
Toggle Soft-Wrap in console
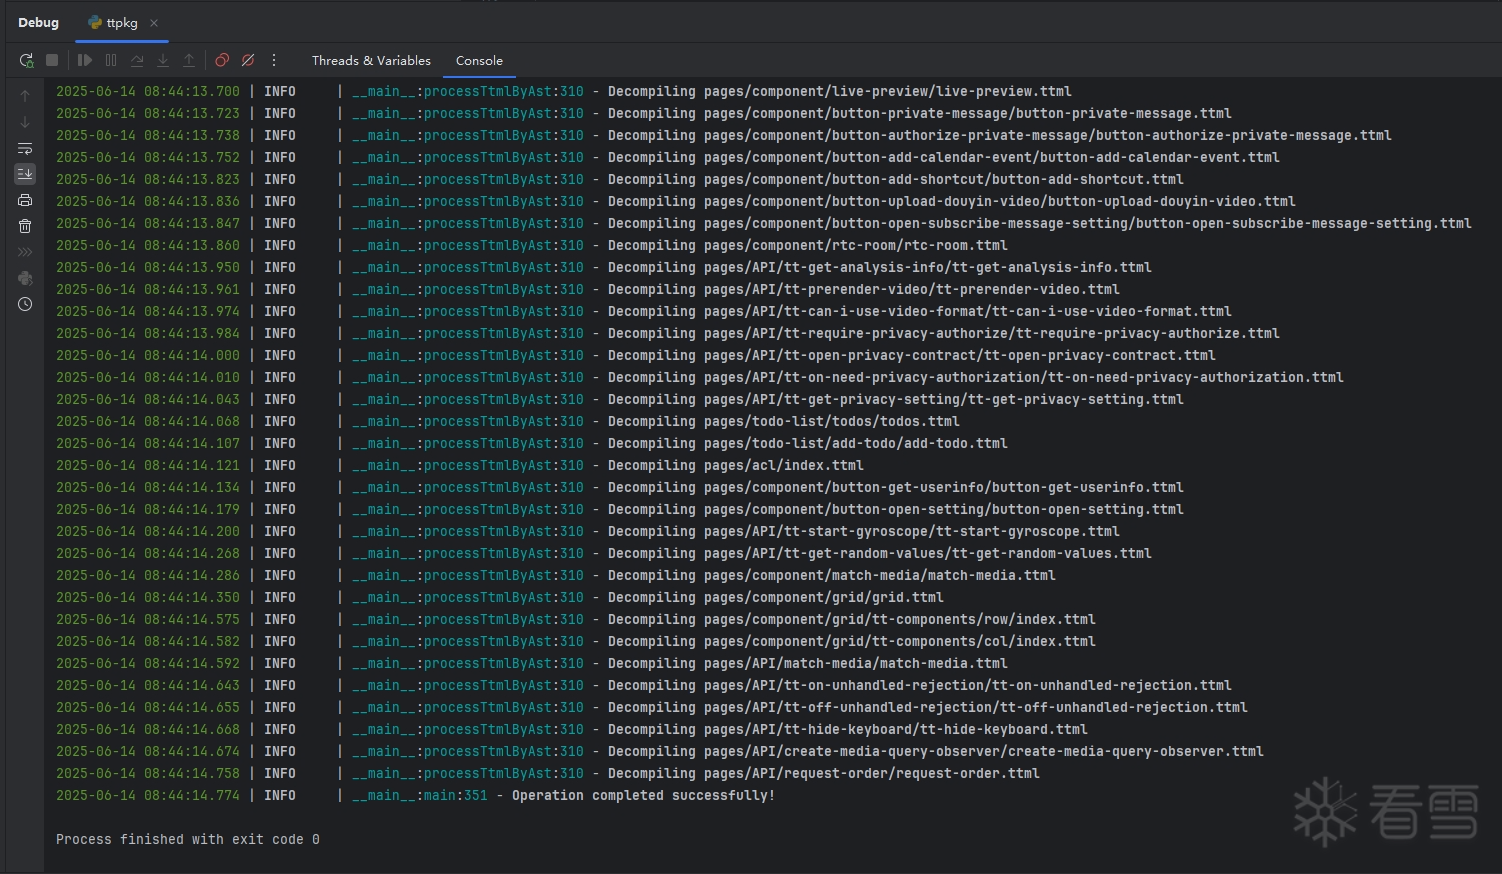click(25, 148)
